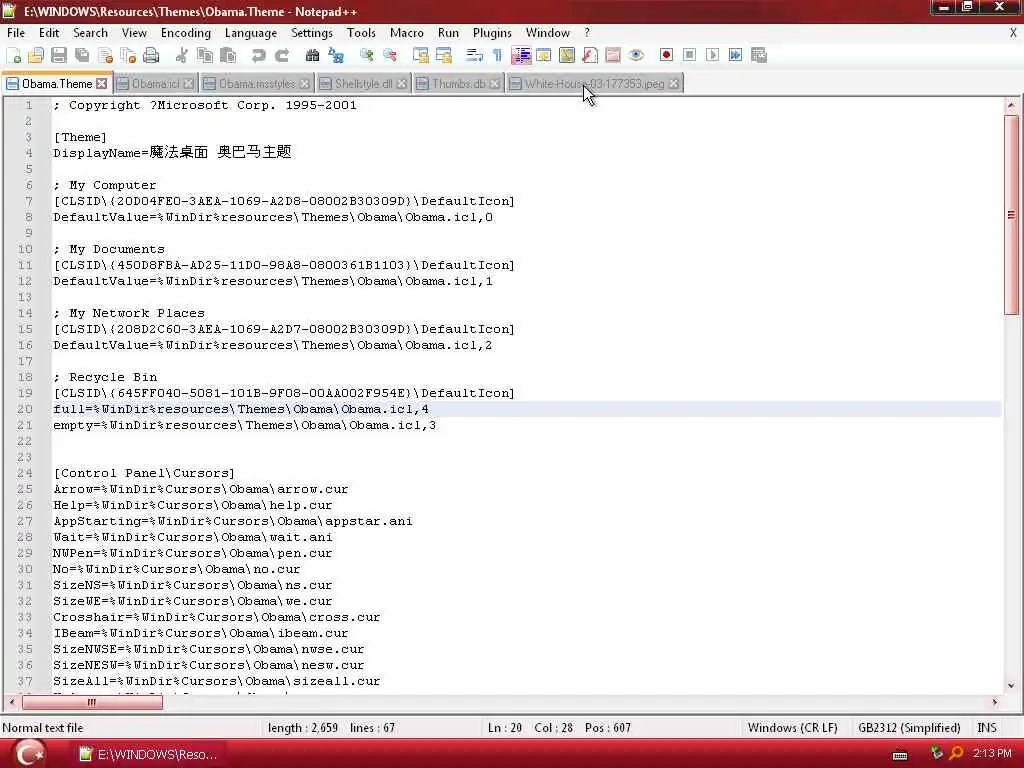Open the File menu
1024x768 pixels.
[x=16, y=33]
